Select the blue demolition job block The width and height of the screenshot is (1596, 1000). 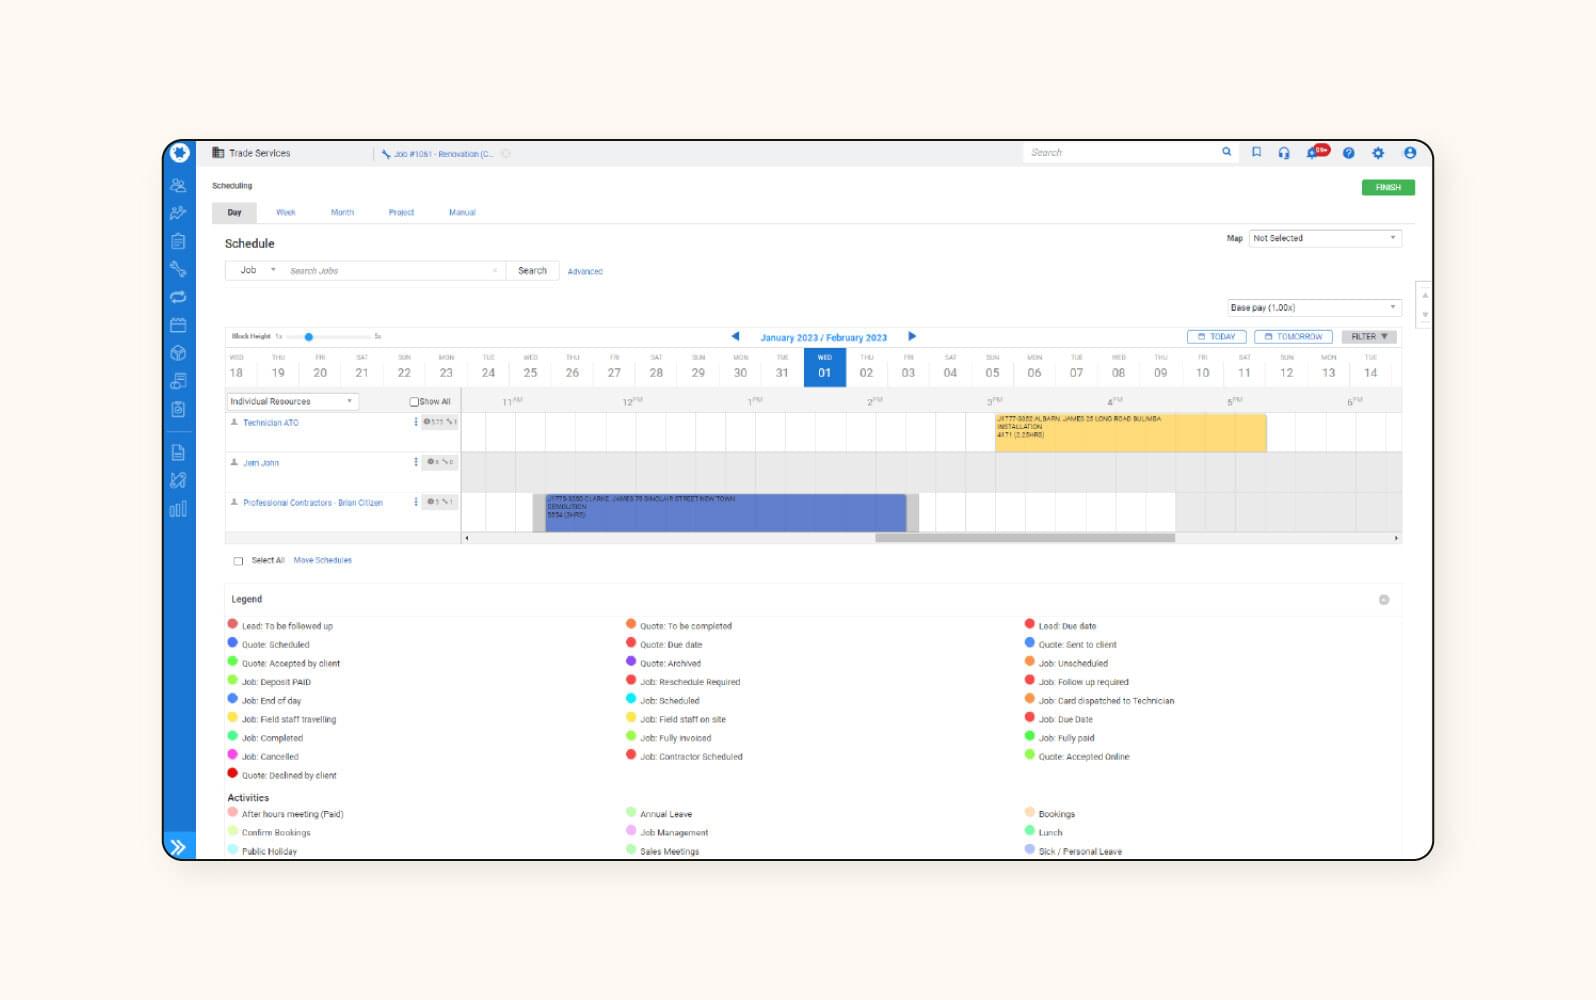pos(726,512)
